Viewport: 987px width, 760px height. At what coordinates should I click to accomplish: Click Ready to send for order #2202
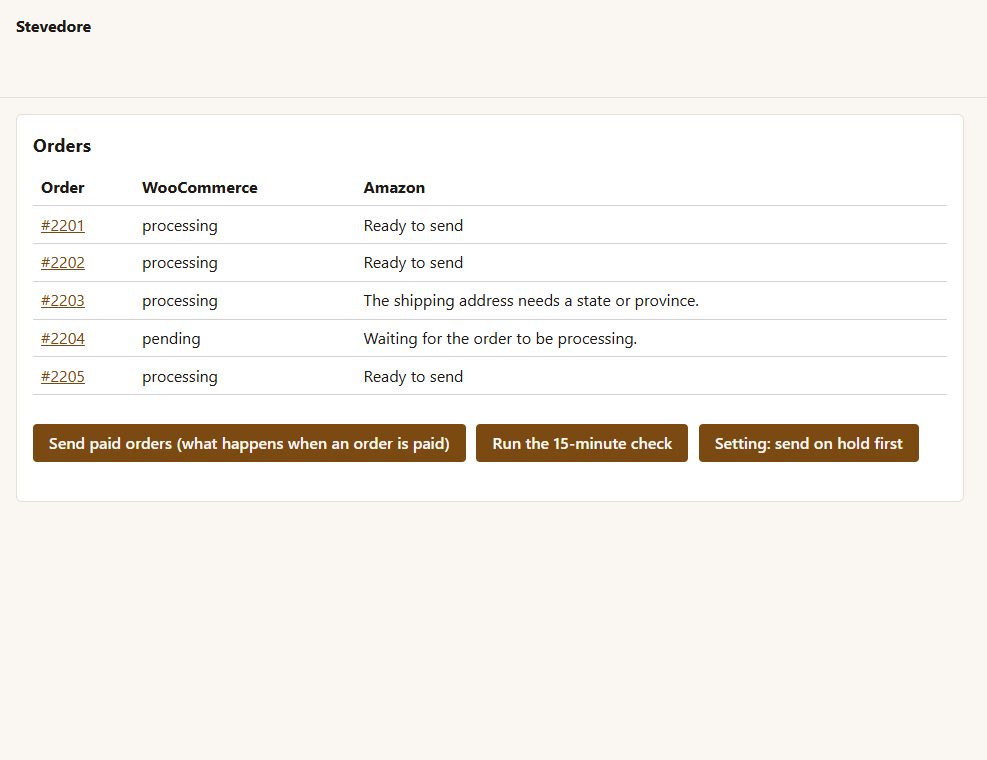pos(413,263)
